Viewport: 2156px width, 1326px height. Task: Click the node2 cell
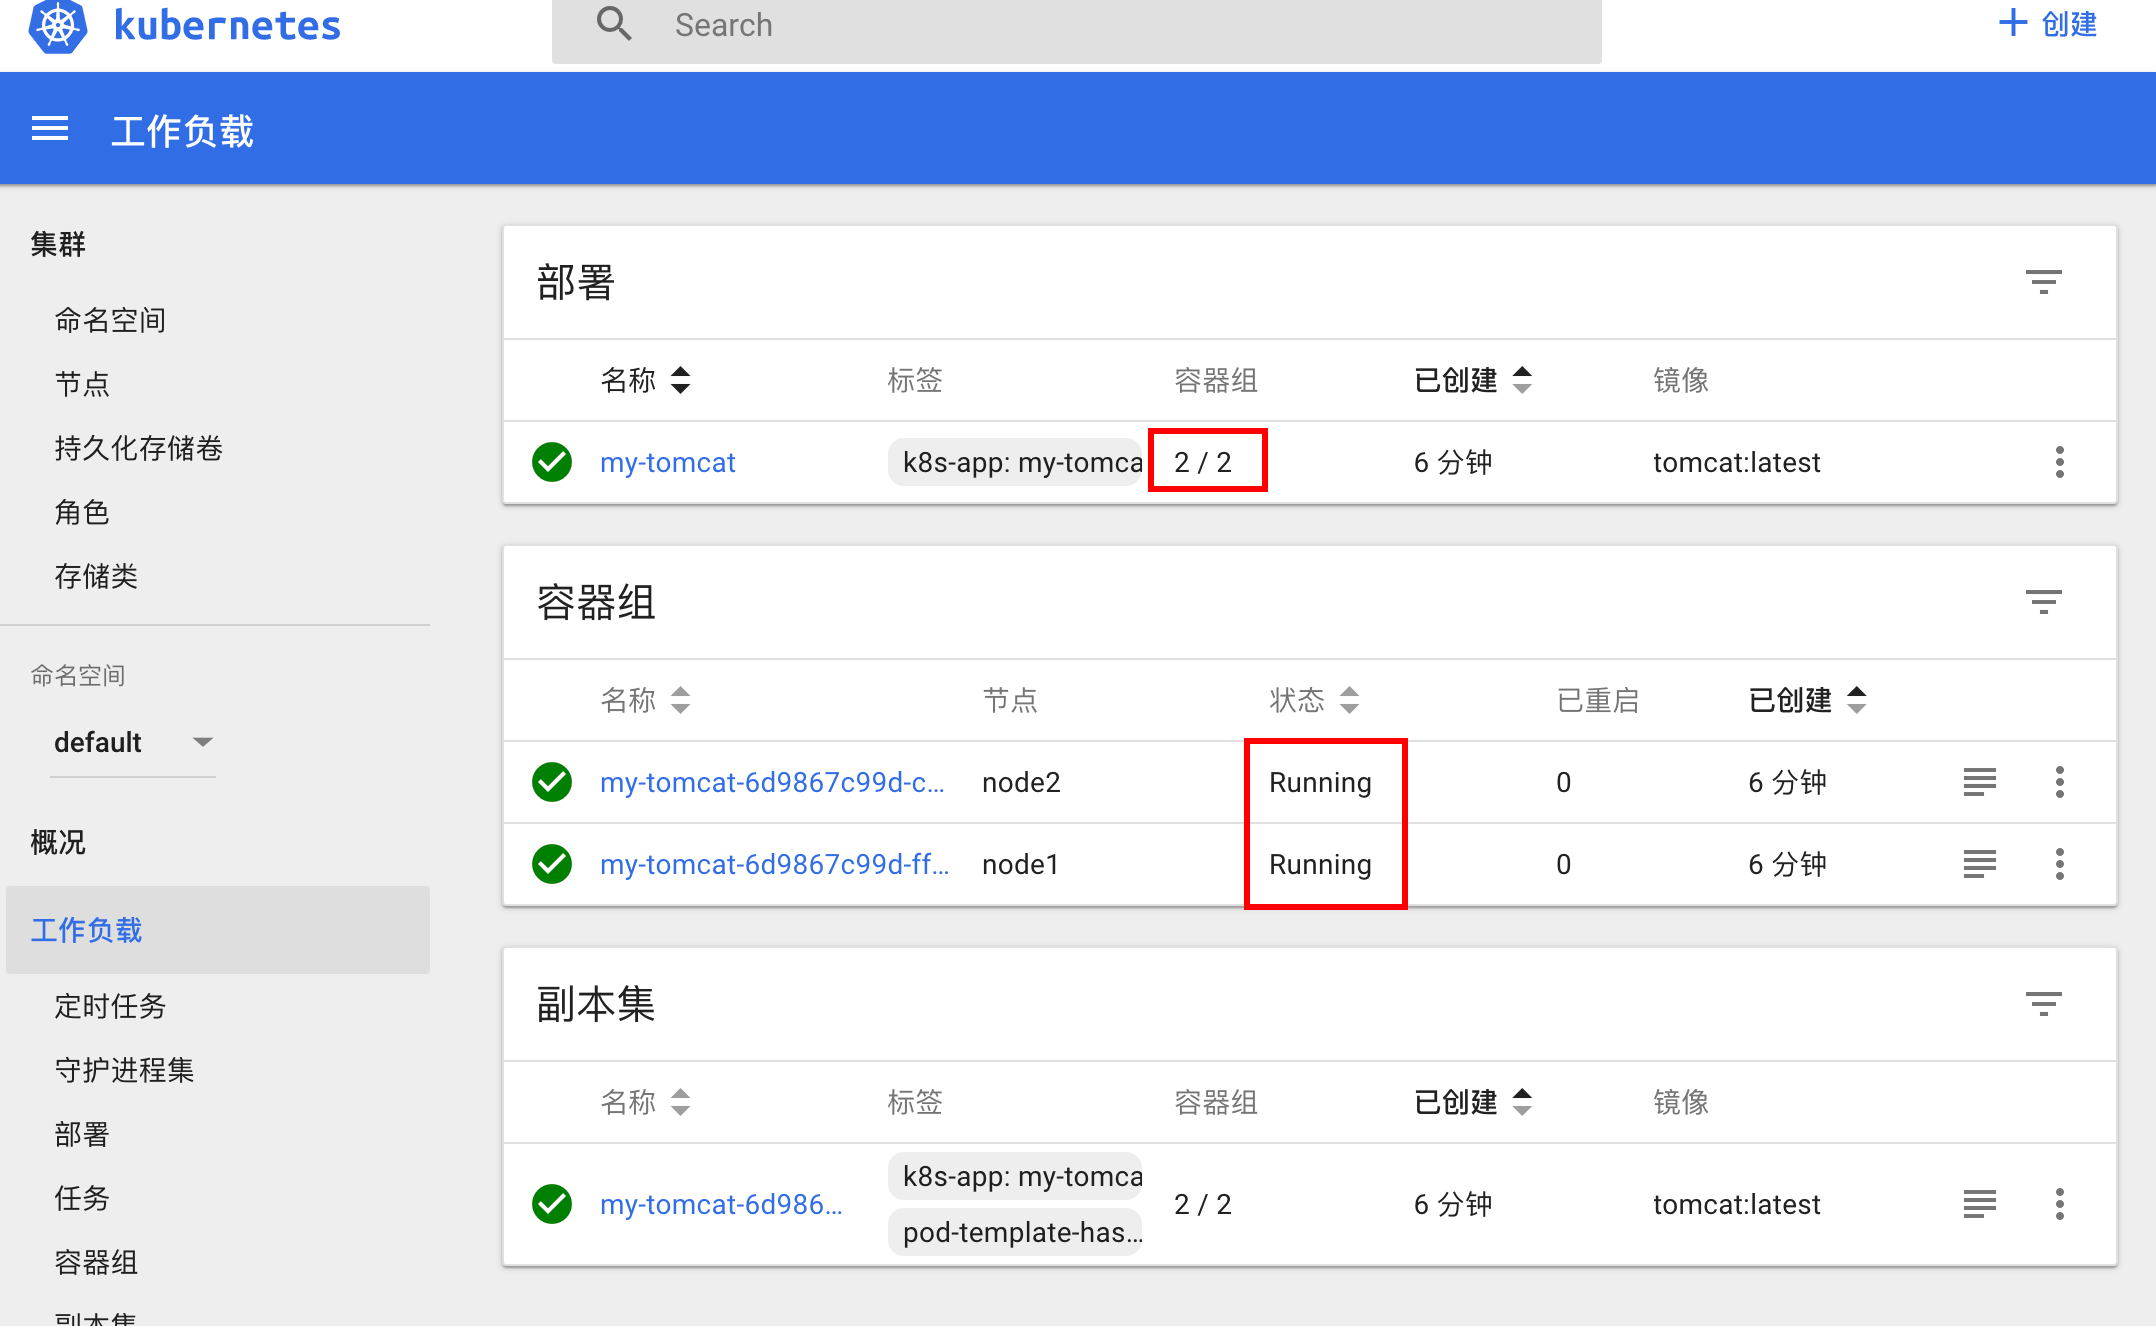pyautogui.click(x=1021, y=782)
